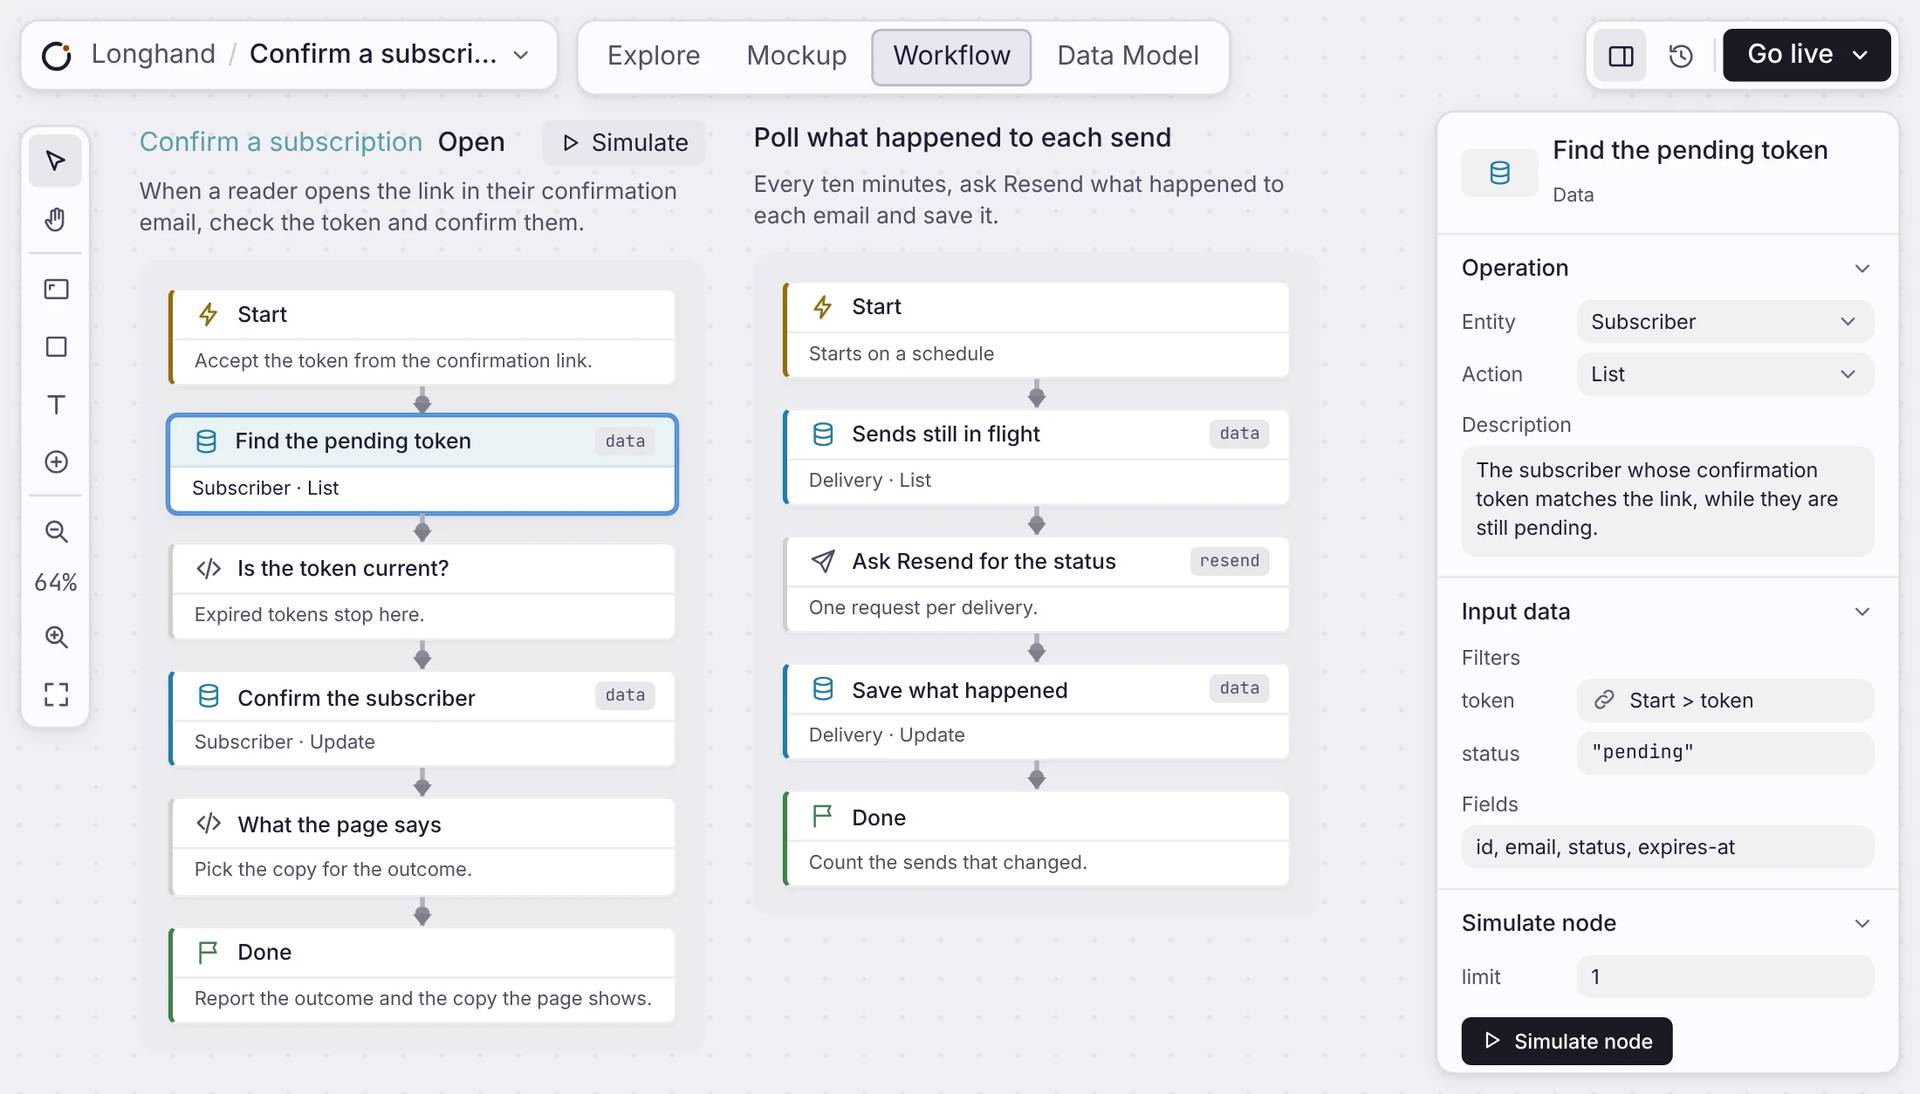Select the What the page says node
Image resolution: width=1920 pixels, height=1094 pixels.
point(422,847)
